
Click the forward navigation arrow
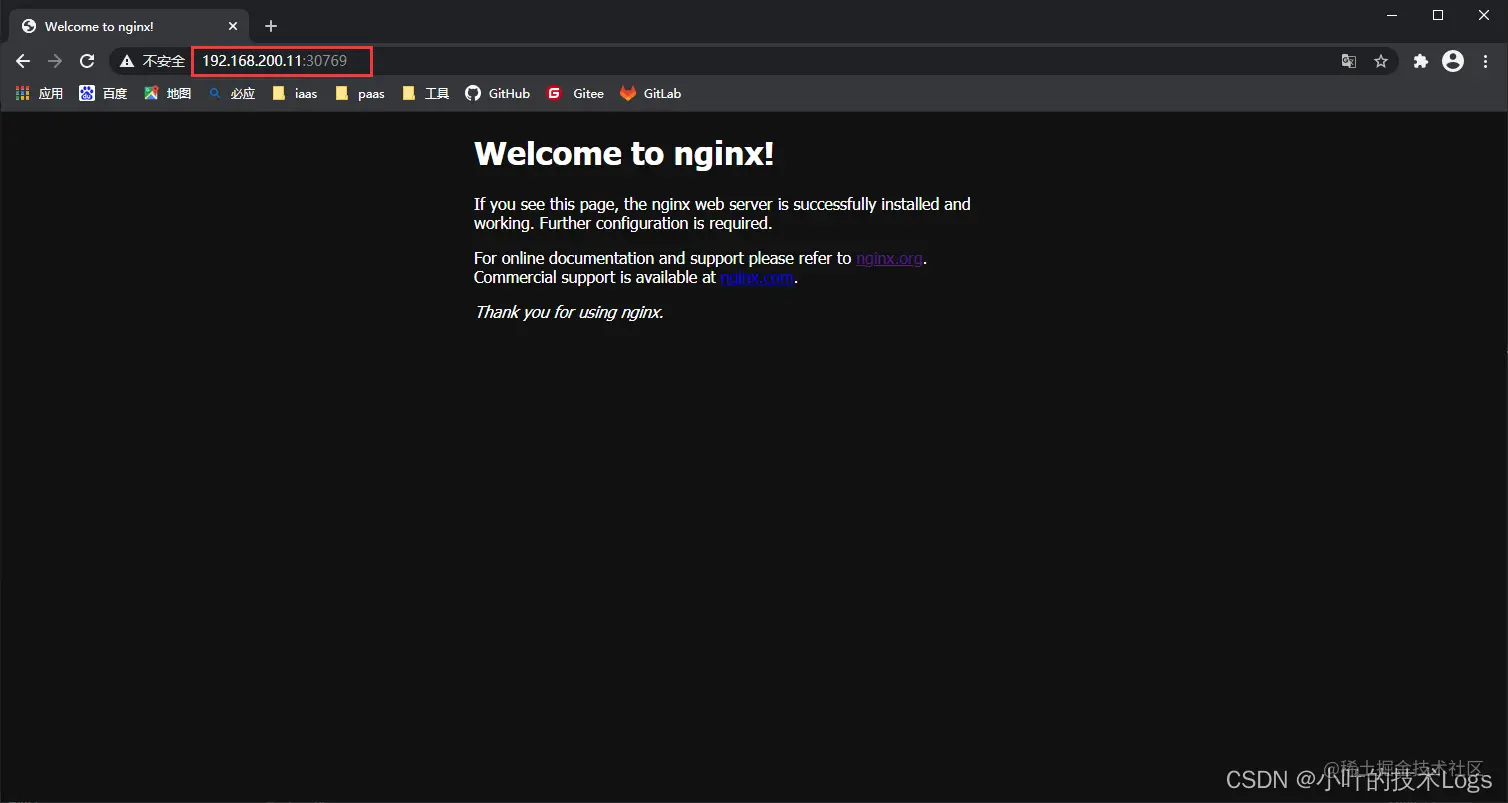coord(55,61)
